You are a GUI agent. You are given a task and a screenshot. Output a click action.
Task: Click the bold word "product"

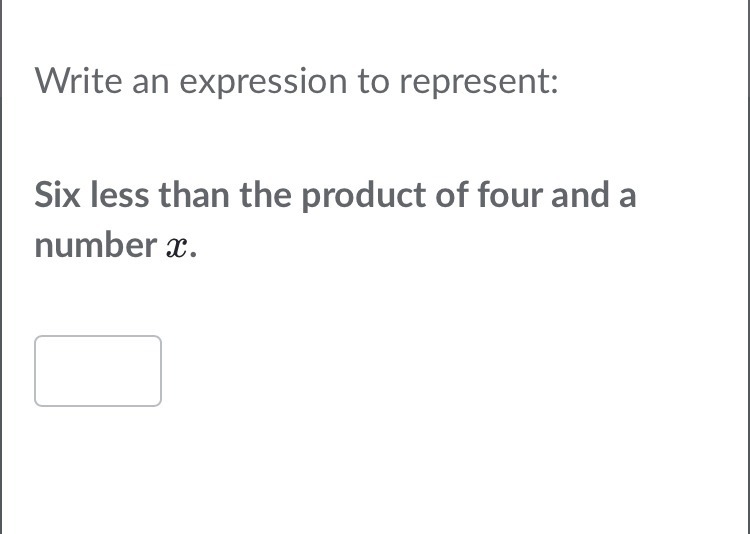364,197
